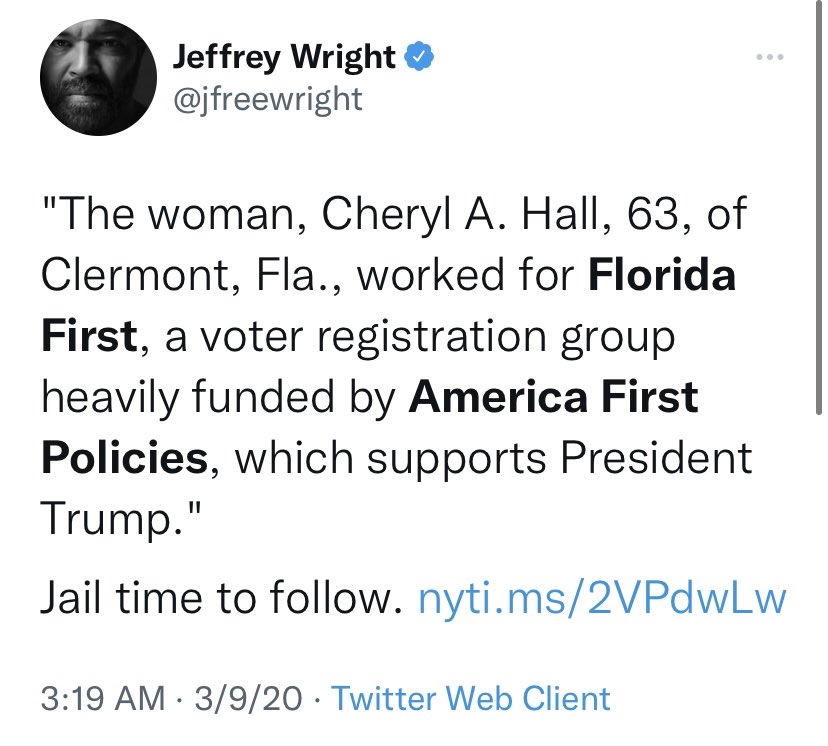Open Jeffrey Wright's profile picture
Image resolution: width=828 pixels, height=746 pixels.
pos(94,82)
